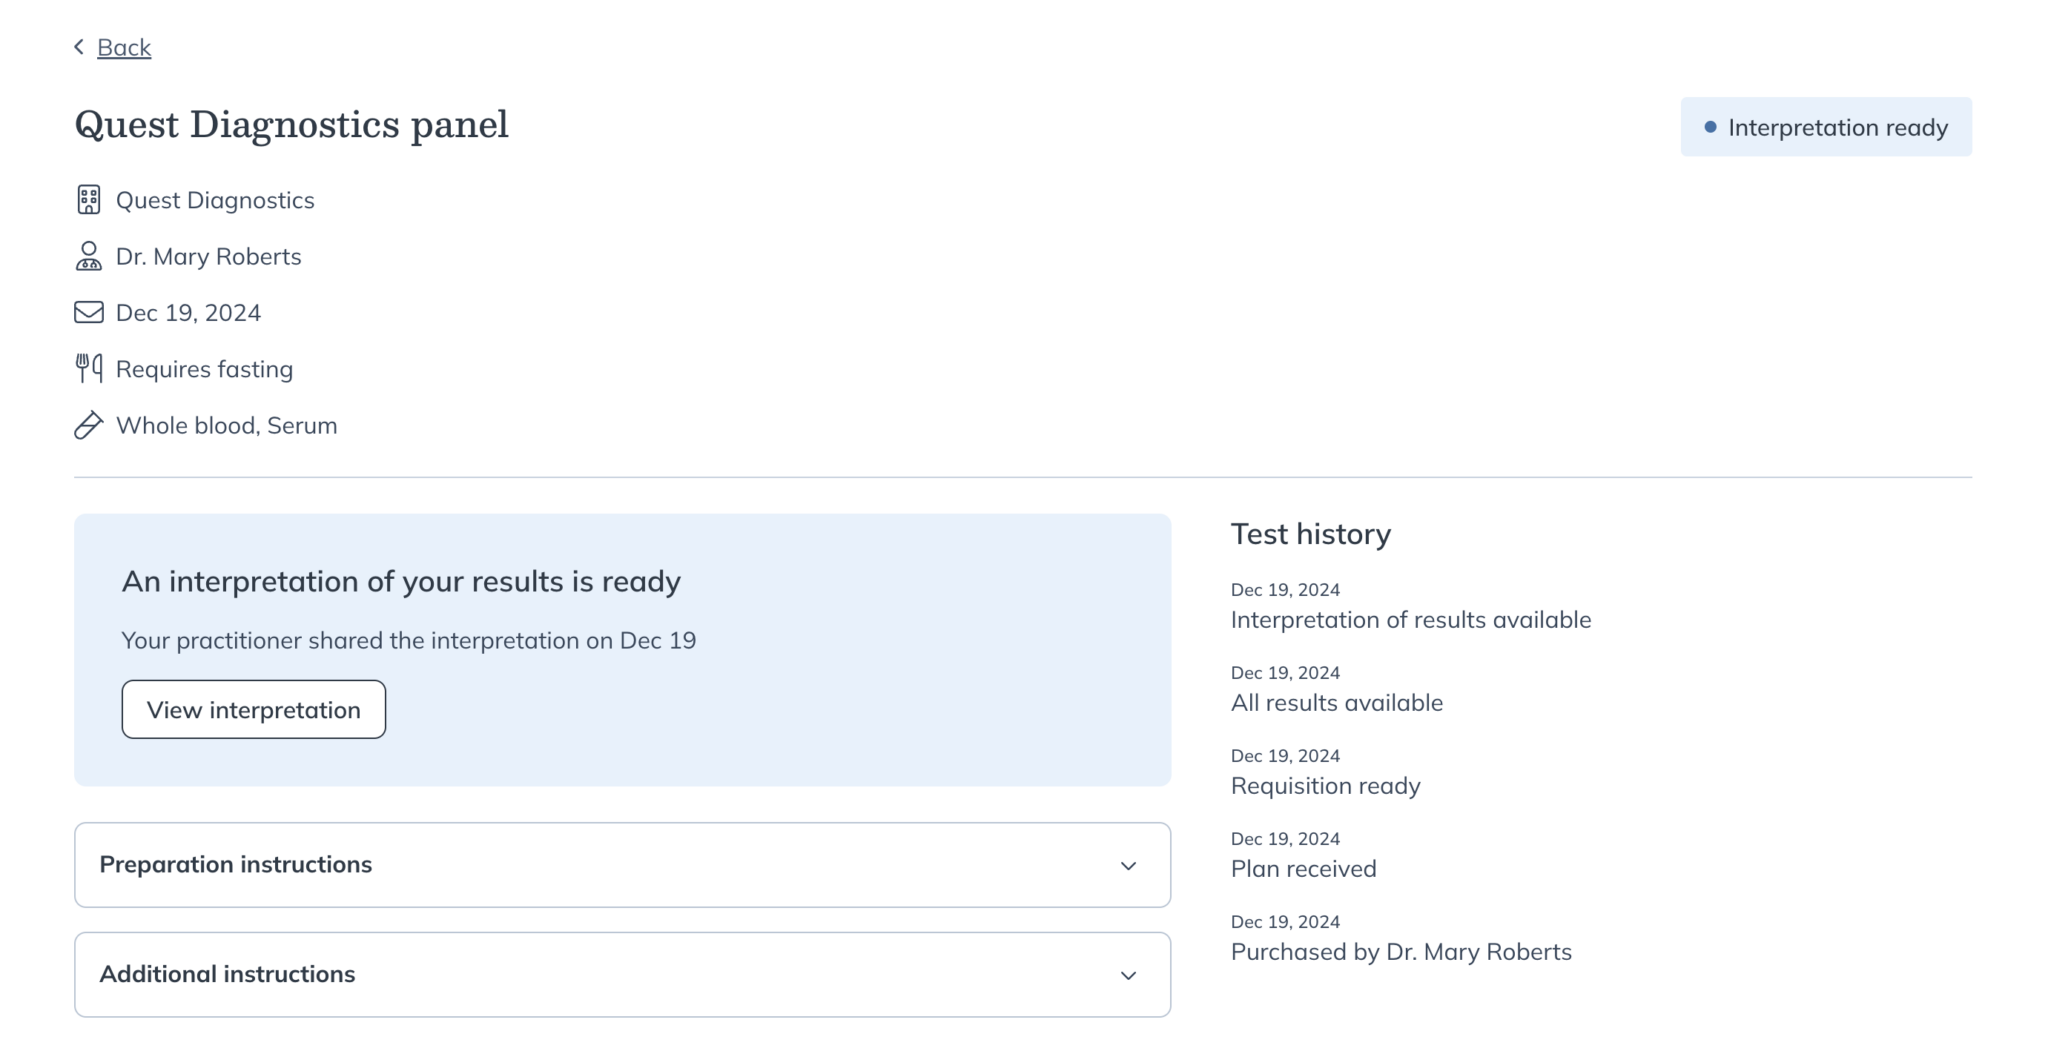
Task: Click the lab building icon
Action: point(89,200)
